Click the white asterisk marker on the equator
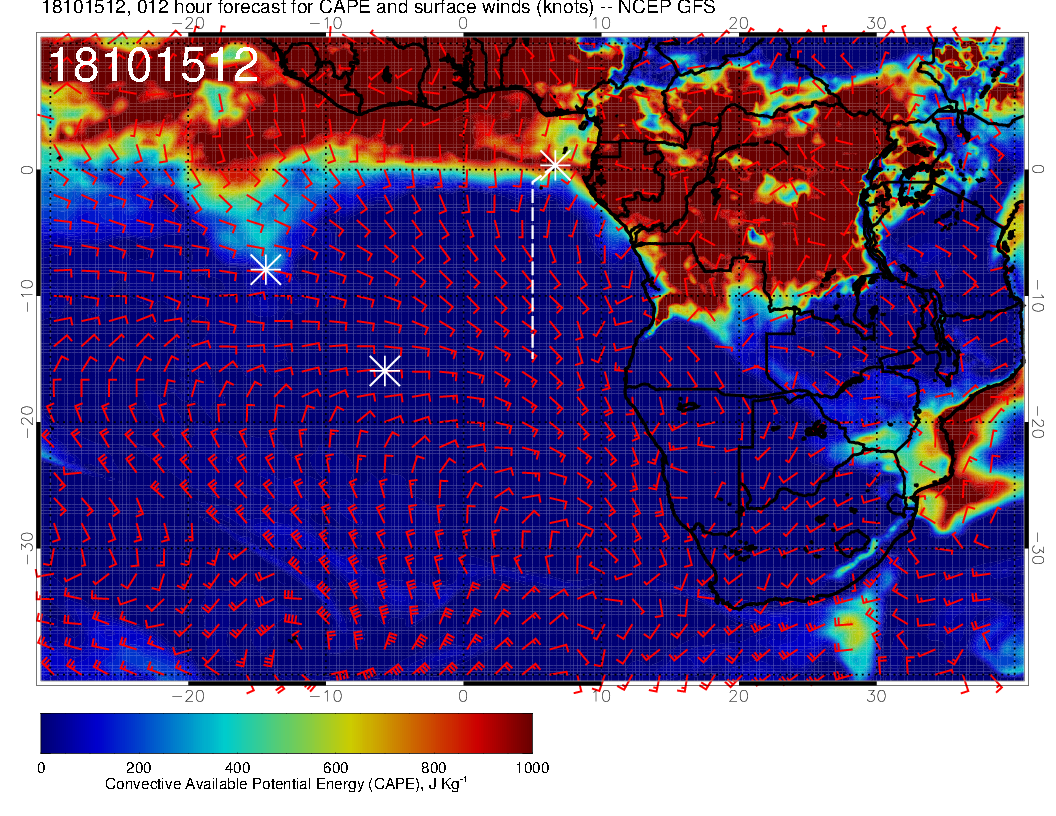Screen dimensions: 1056x816 (x=555, y=165)
